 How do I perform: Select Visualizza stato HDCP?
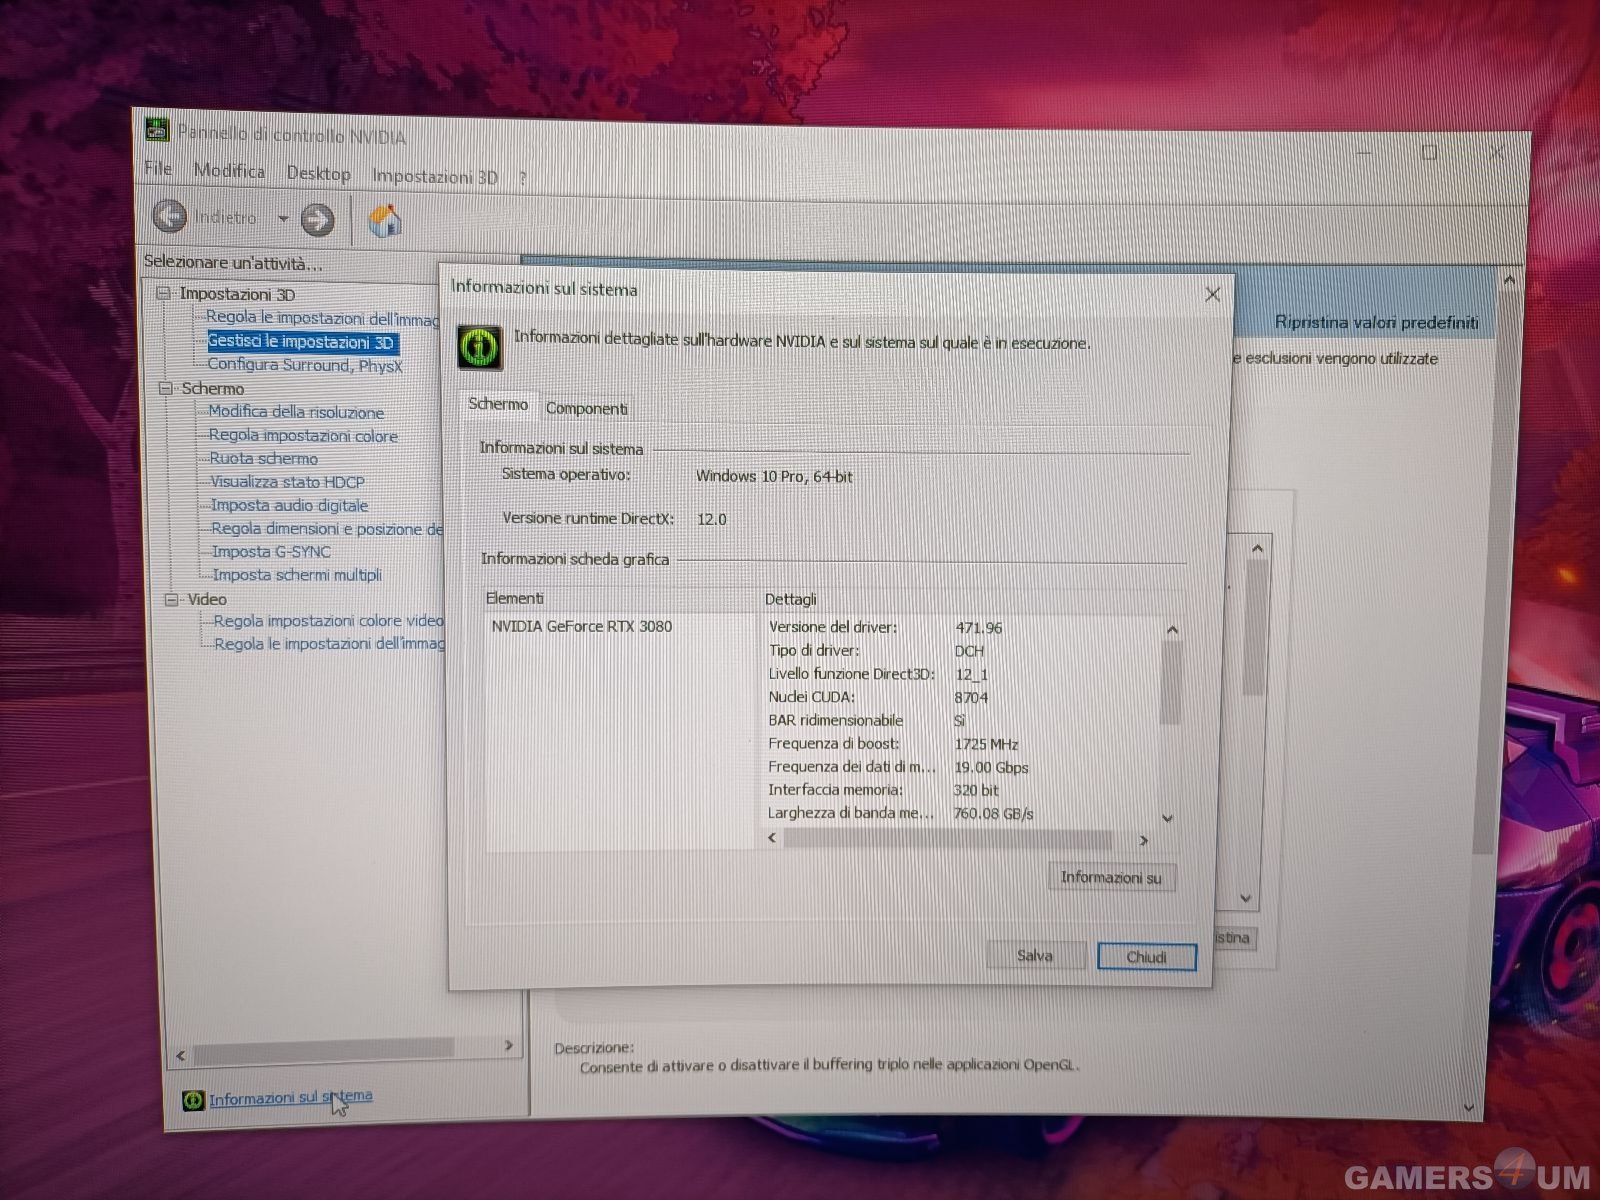(x=287, y=481)
